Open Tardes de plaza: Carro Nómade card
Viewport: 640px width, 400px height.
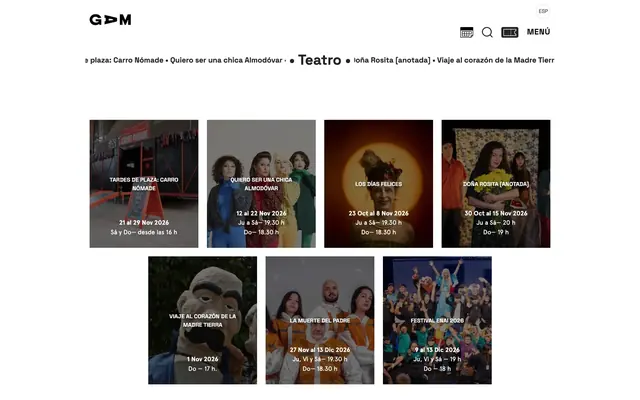pyautogui.click(x=144, y=184)
